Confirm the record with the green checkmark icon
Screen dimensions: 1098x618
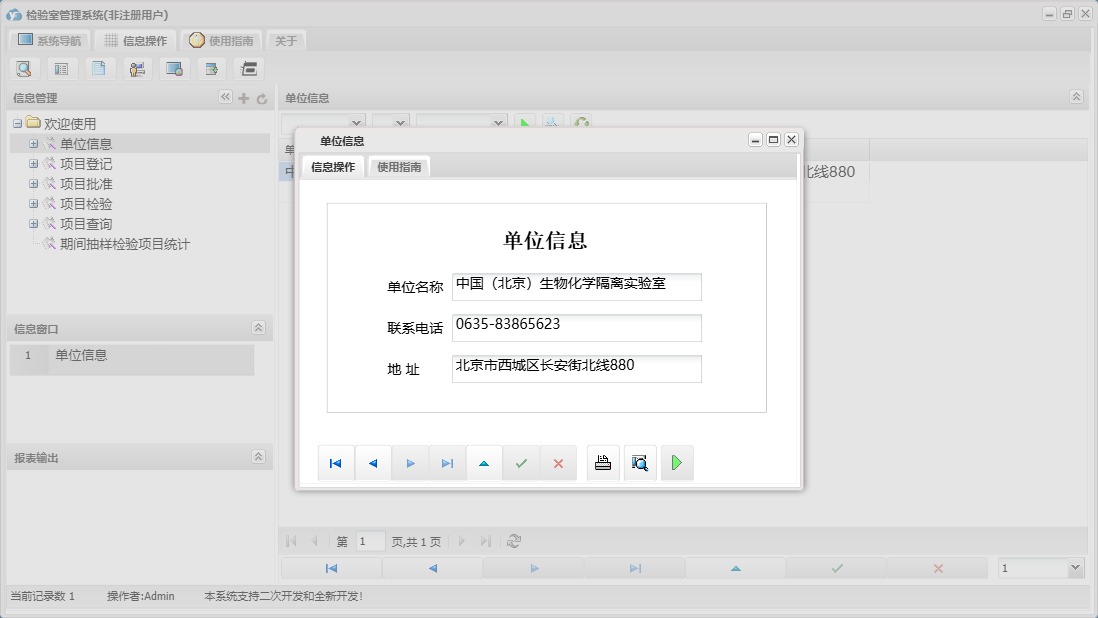coord(521,462)
